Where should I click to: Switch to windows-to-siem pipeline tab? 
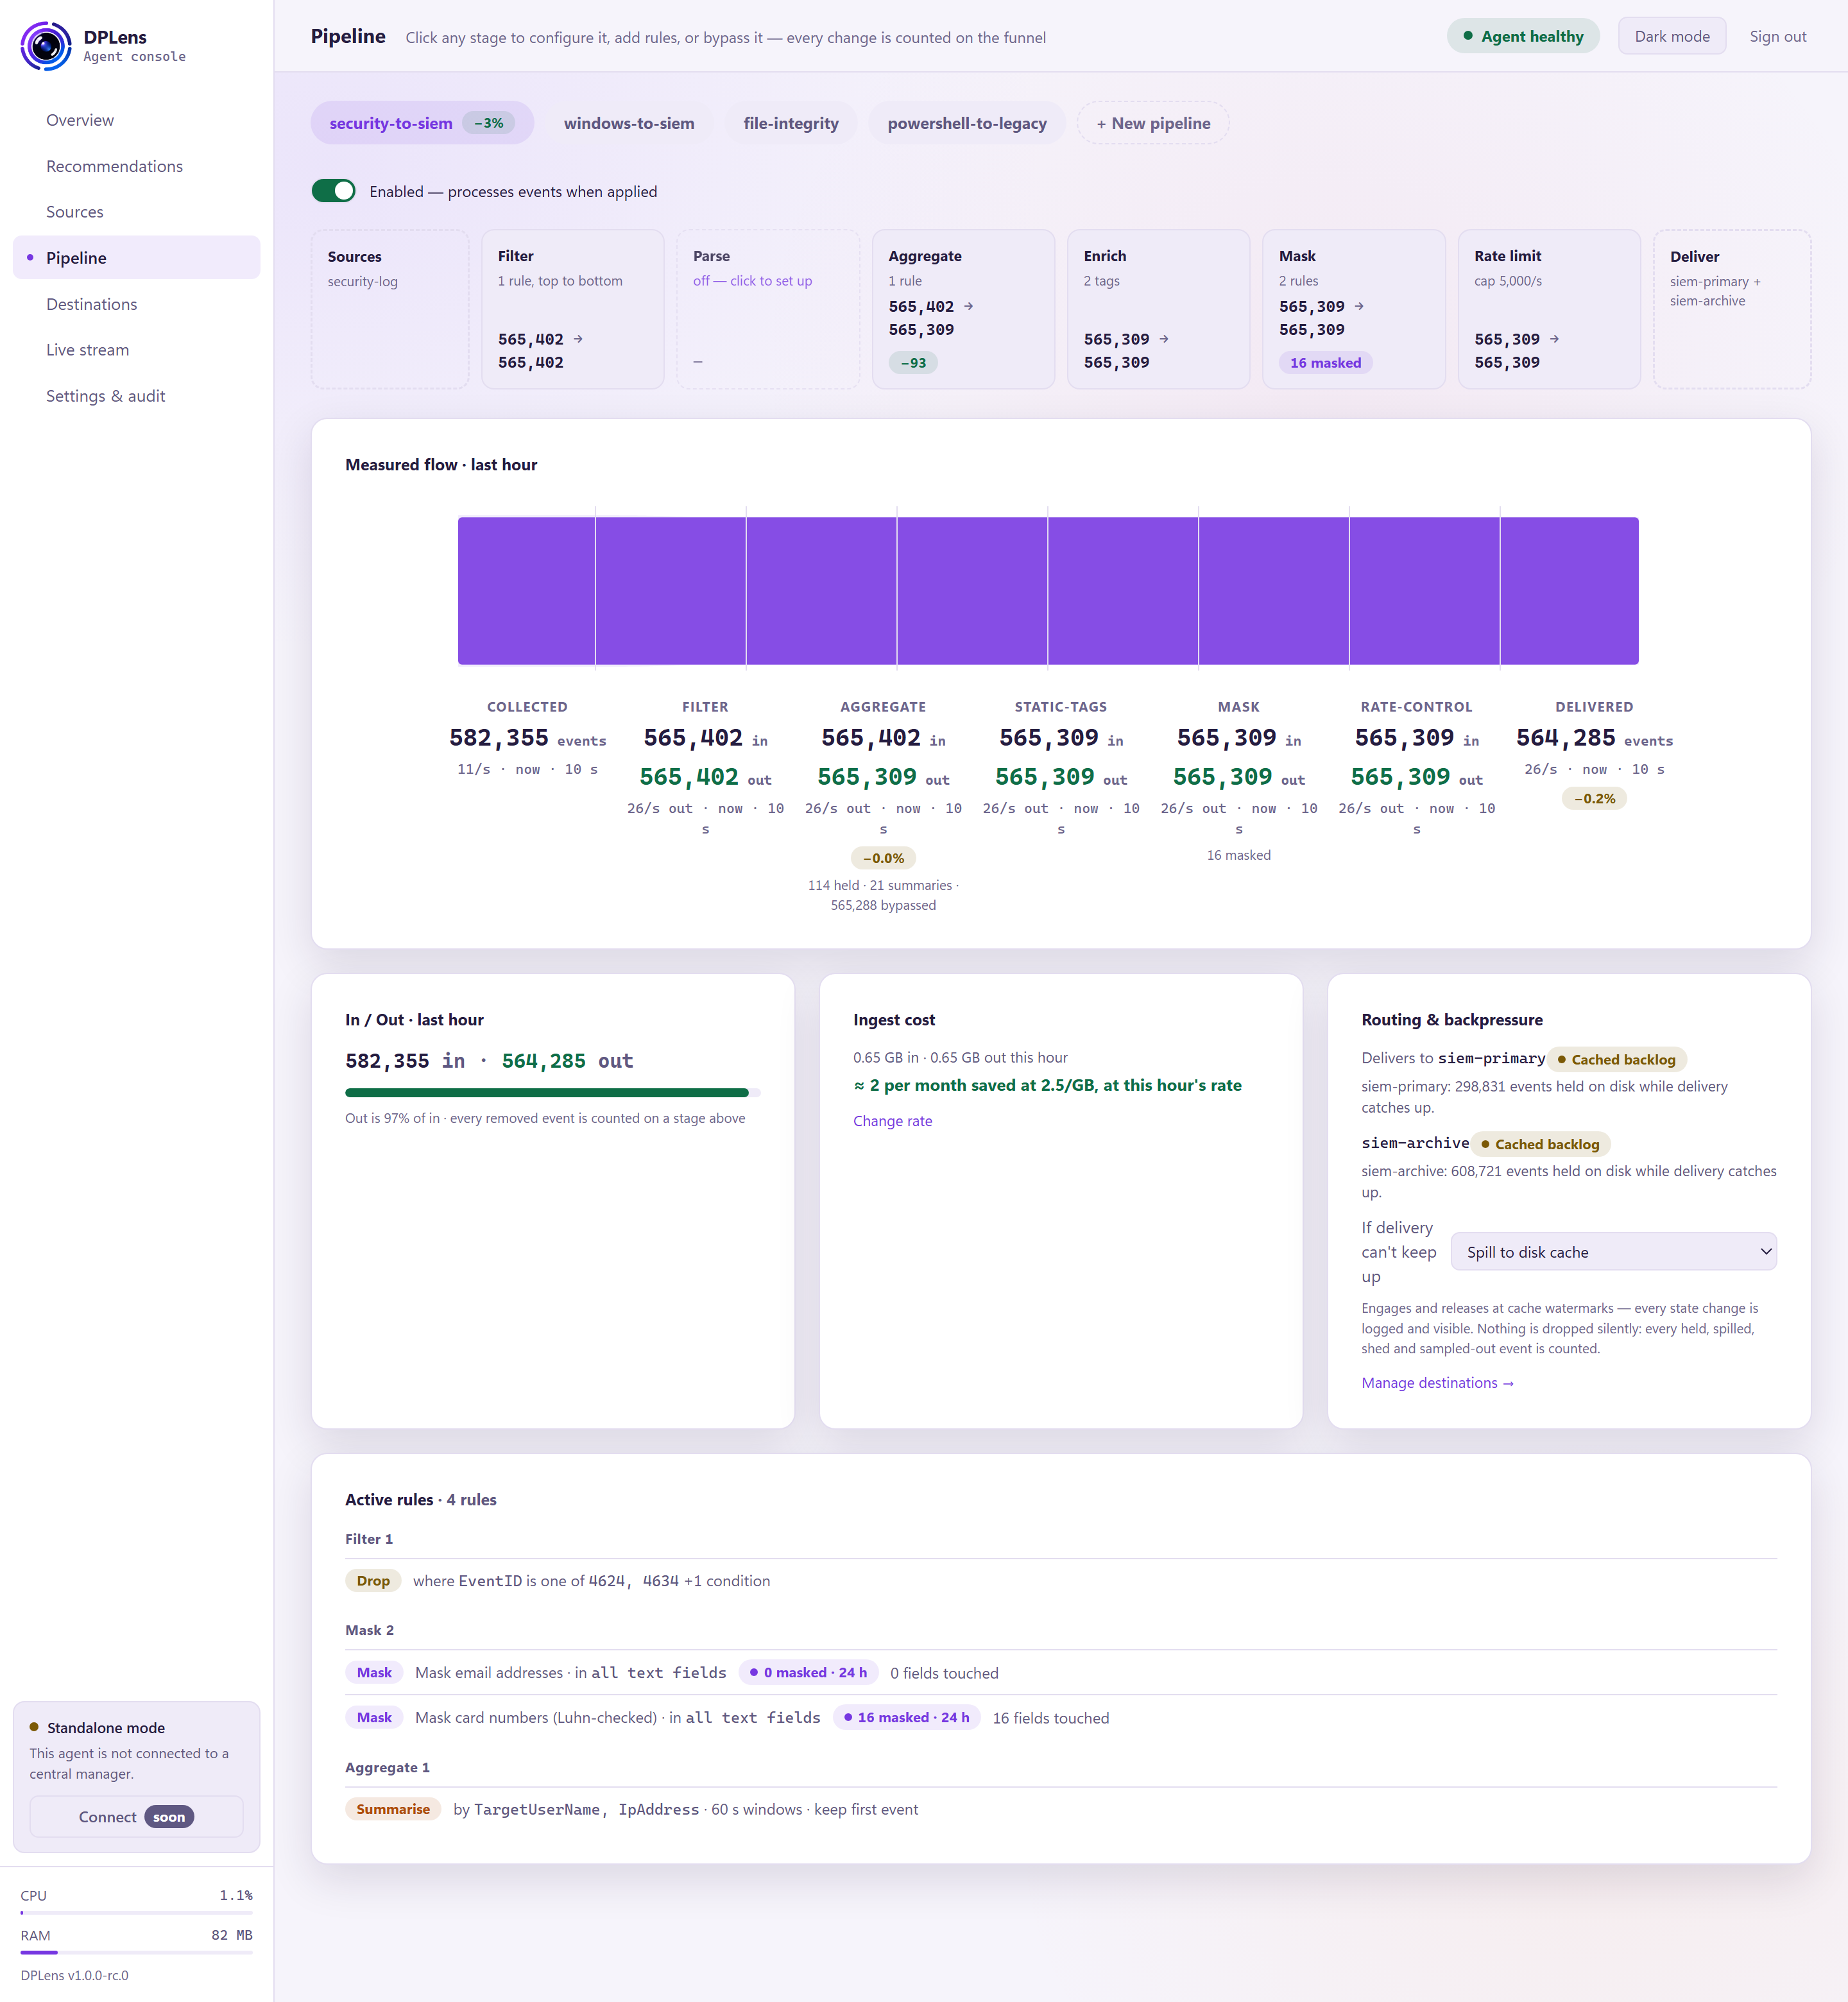[x=629, y=123]
